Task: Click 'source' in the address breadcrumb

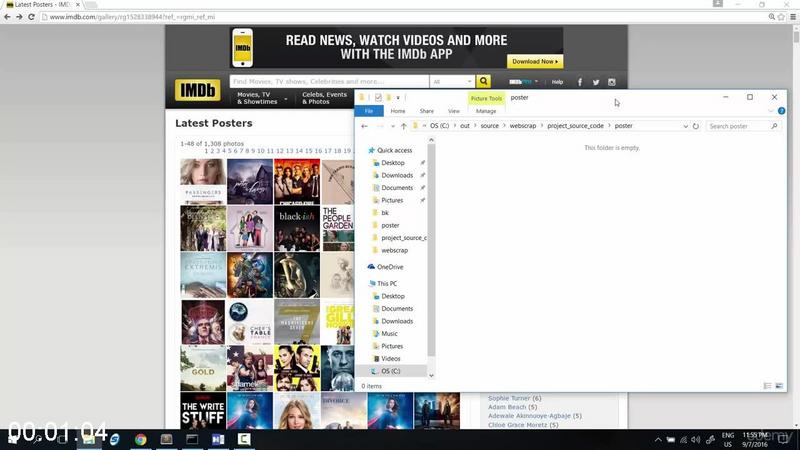Action: click(489, 126)
